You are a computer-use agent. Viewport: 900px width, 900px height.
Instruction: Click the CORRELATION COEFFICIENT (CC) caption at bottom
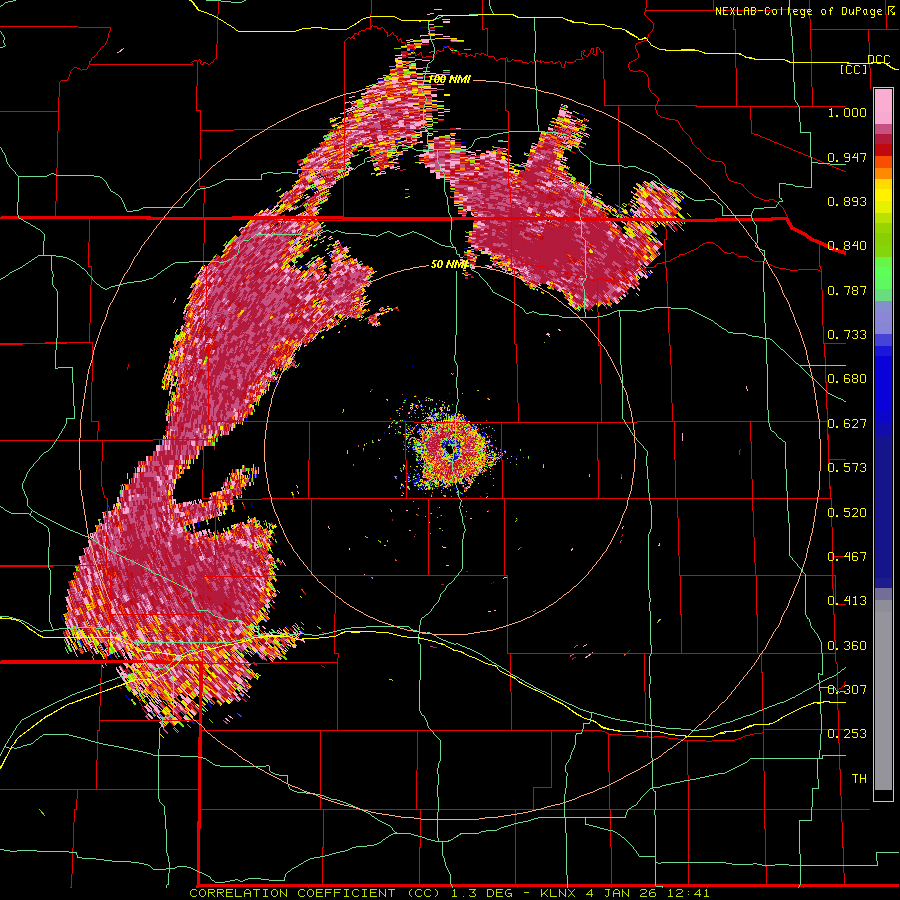[x=449, y=893]
